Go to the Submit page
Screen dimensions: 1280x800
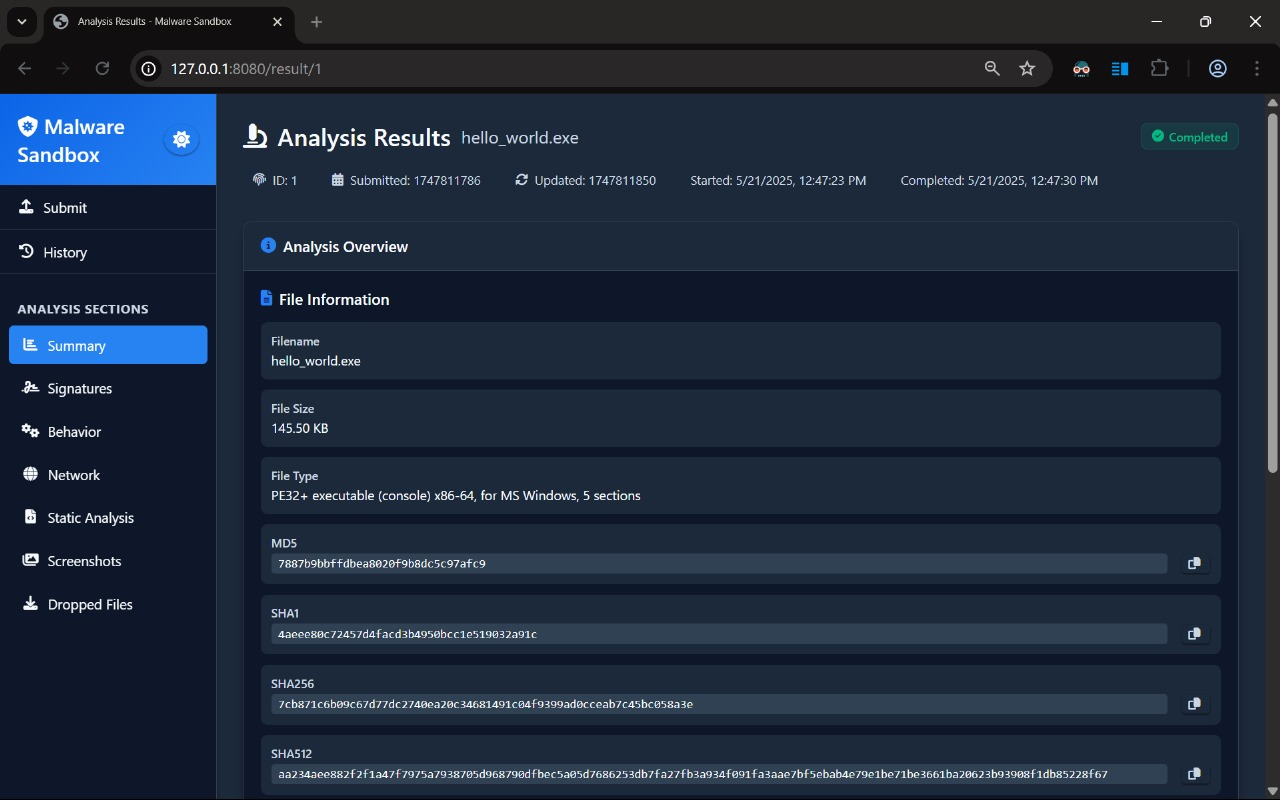[108, 207]
